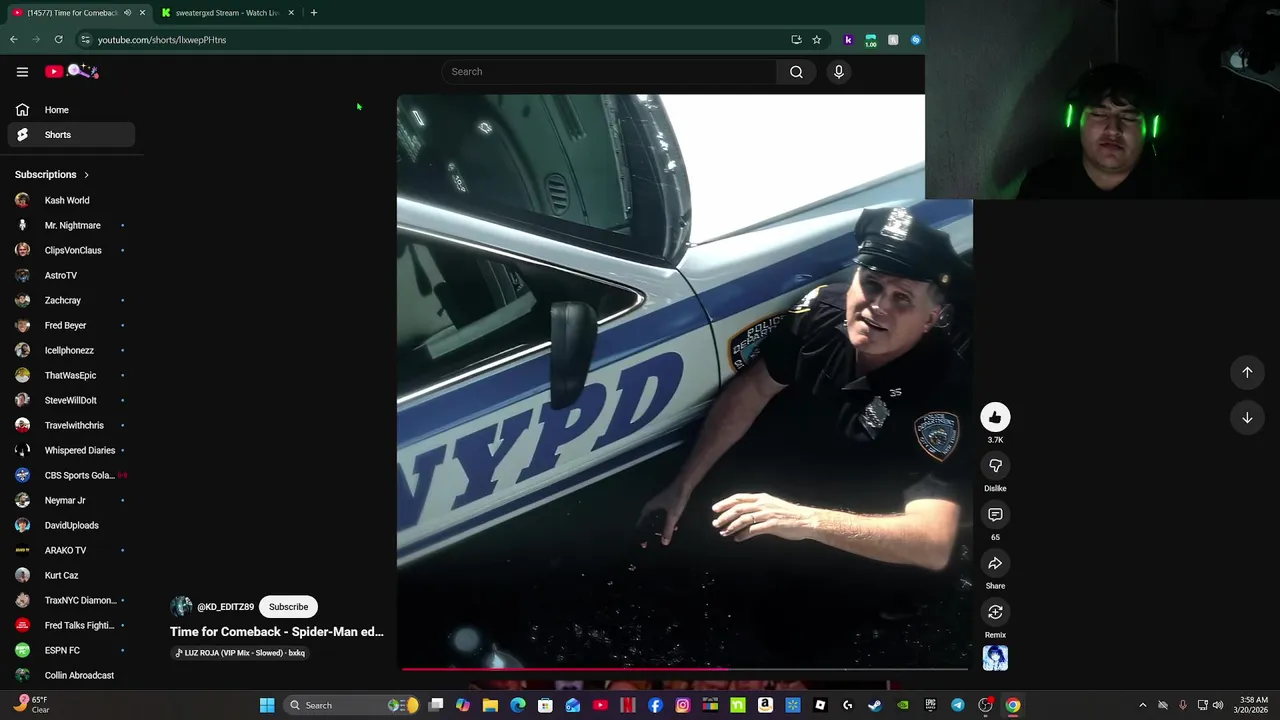
Task: Click the install app icon in address bar
Action: click(x=796, y=40)
